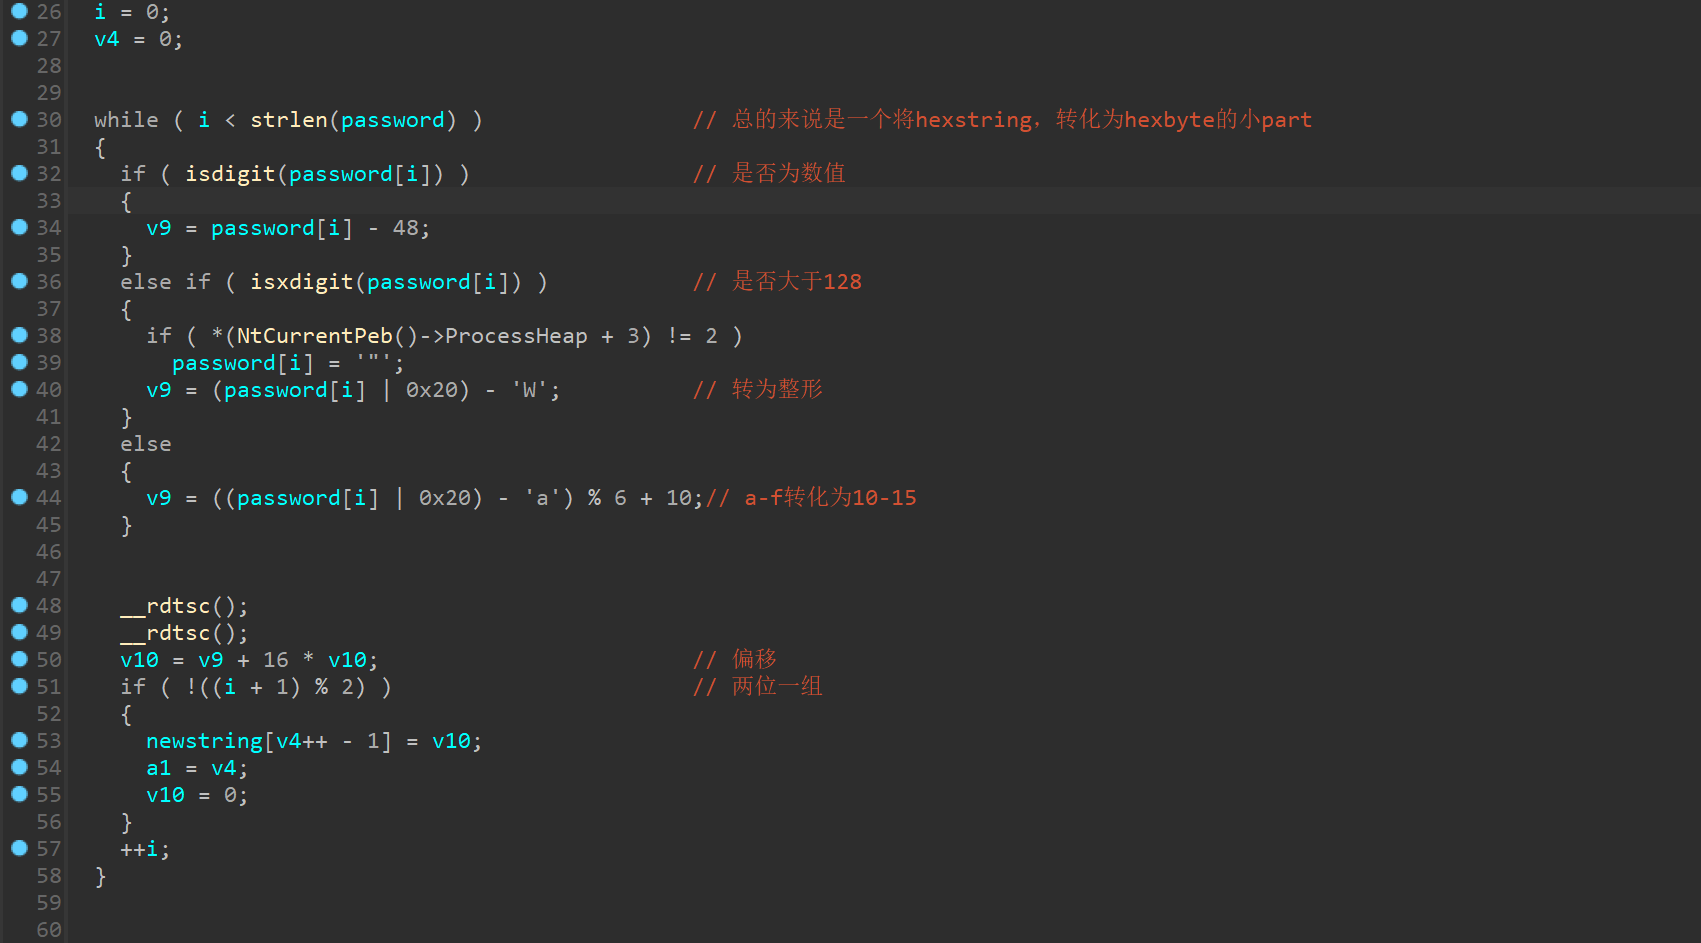Screen dimensions: 1701x943
Task: Click line number 60 in the gutter
Action: coord(49,929)
